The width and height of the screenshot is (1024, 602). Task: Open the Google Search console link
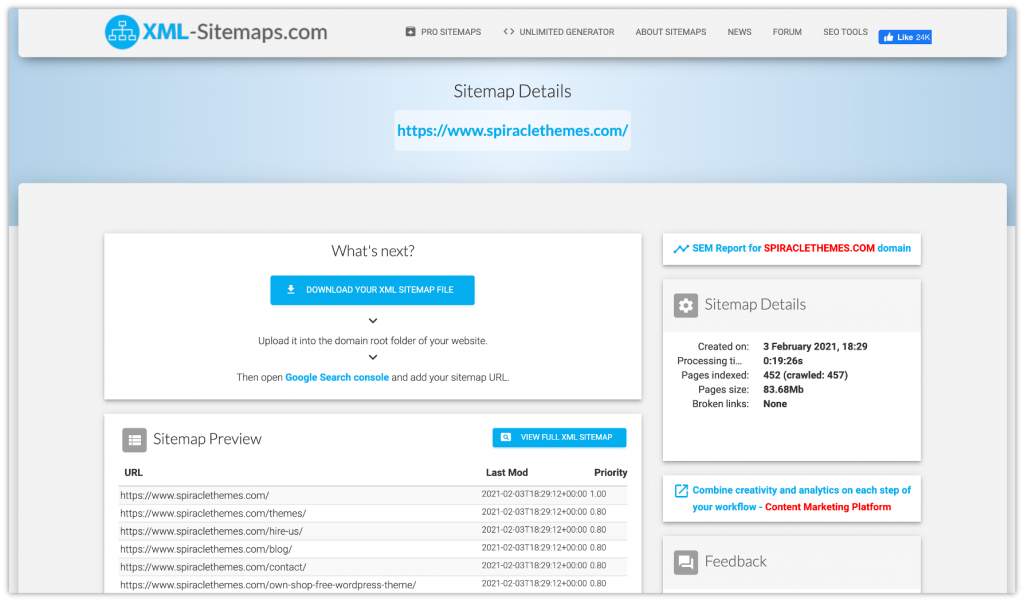tap(337, 377)
